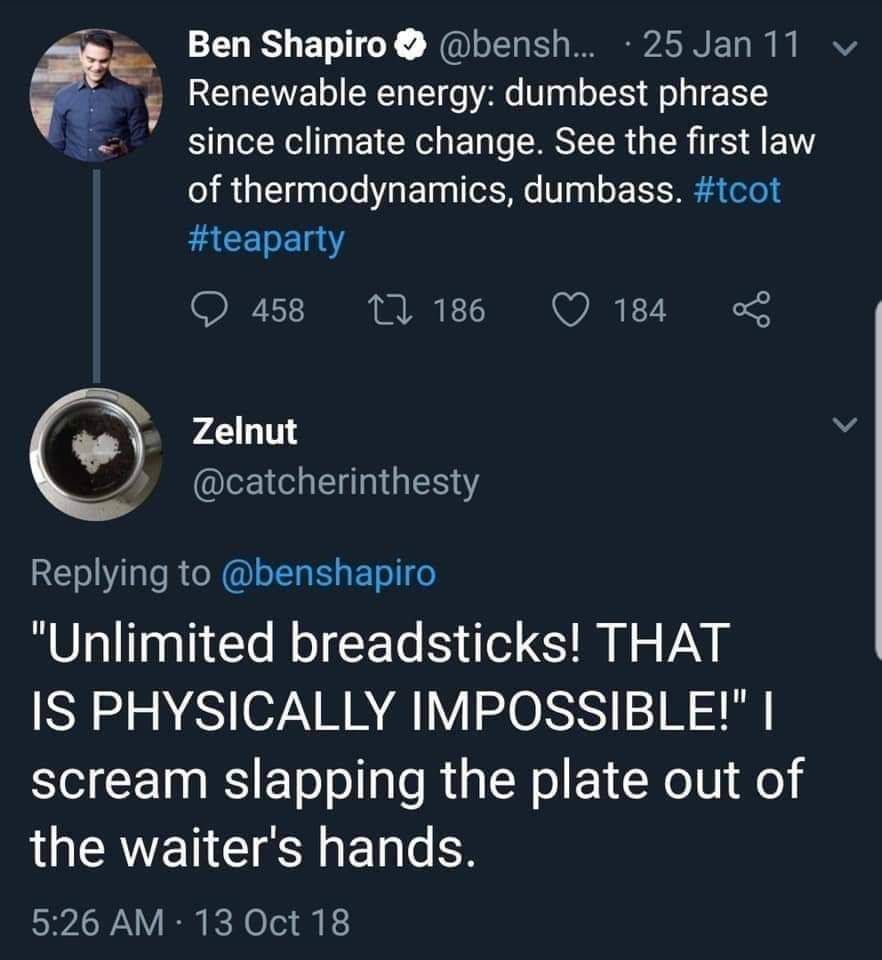The width and height of the screenshot is (882, 960).
Task: Click the 184 likes count
Action: [640, 311]
